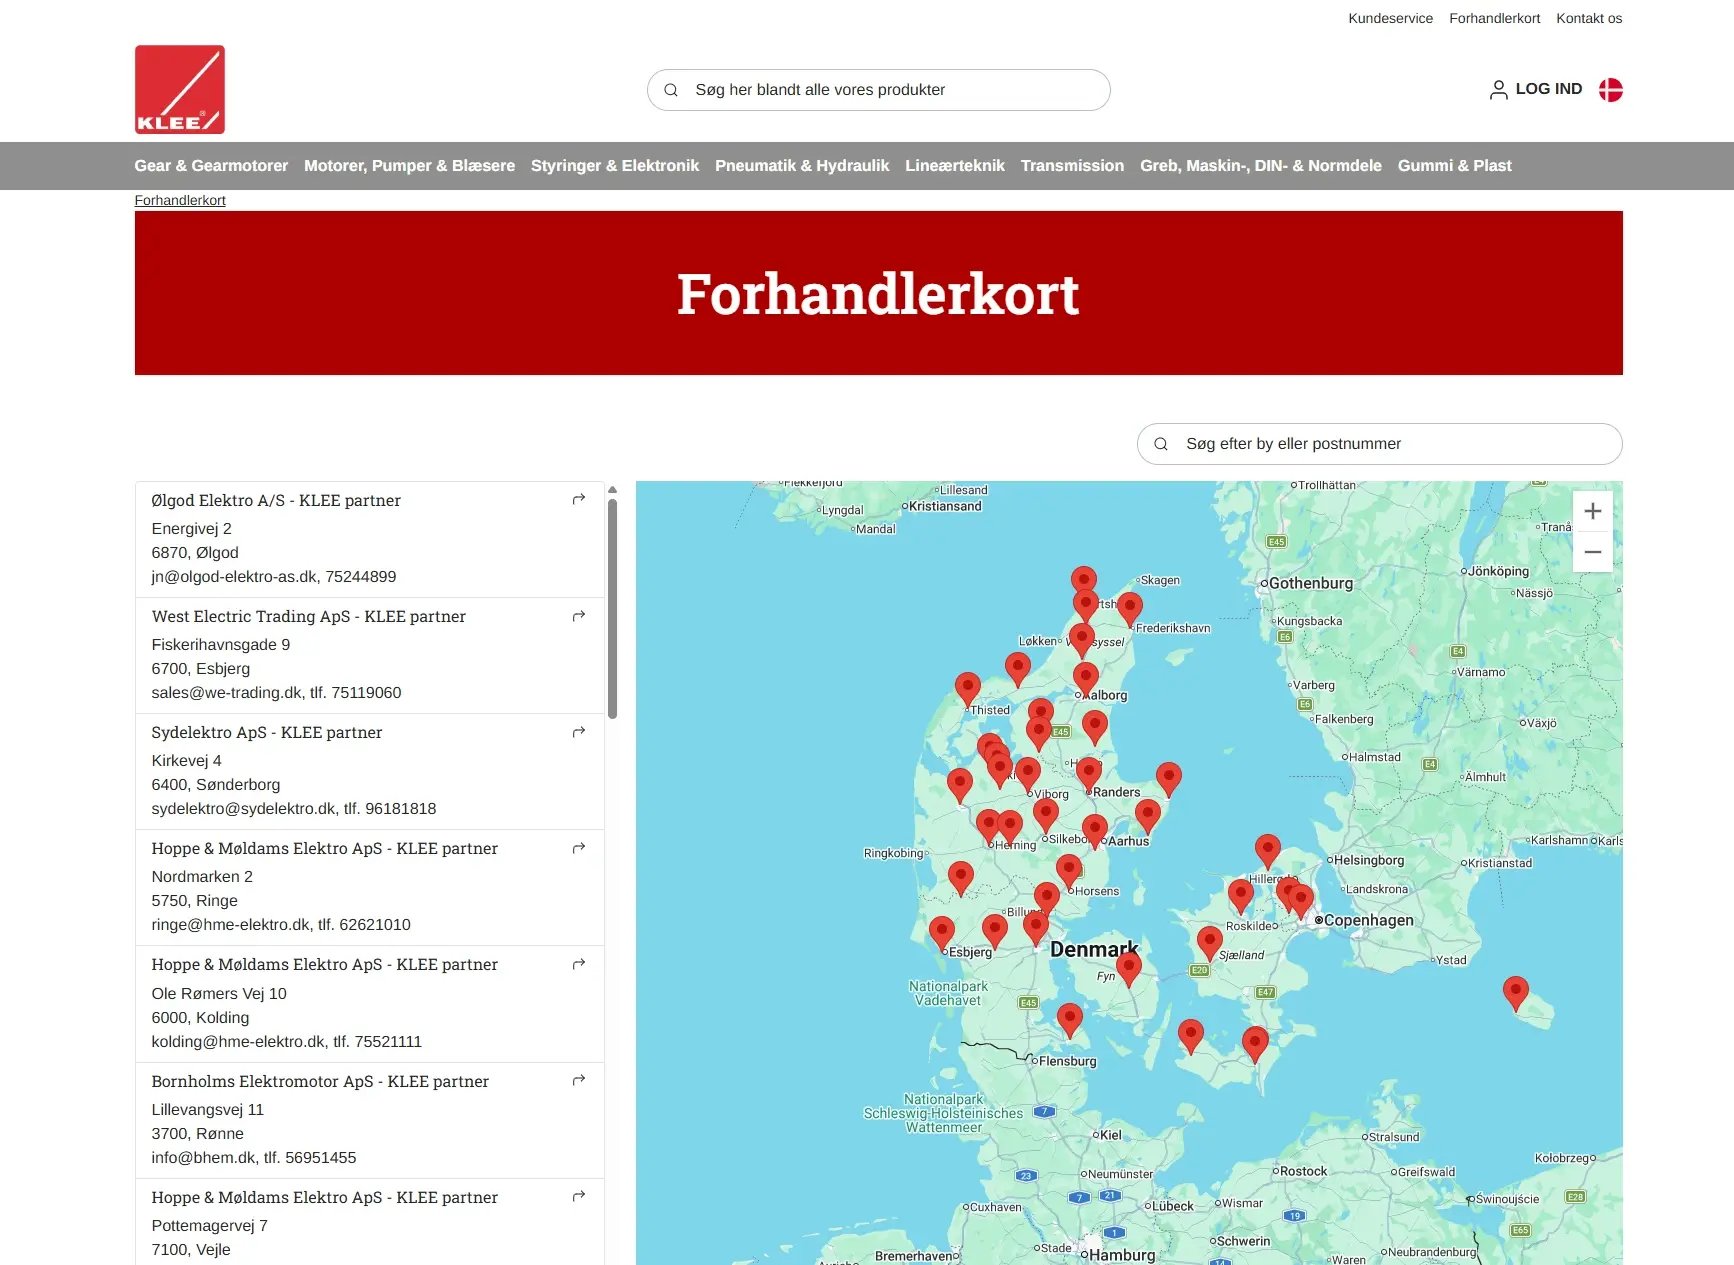
Task: Open Motorer, Pumper & Blæsere menu
Action: (409, 166)
